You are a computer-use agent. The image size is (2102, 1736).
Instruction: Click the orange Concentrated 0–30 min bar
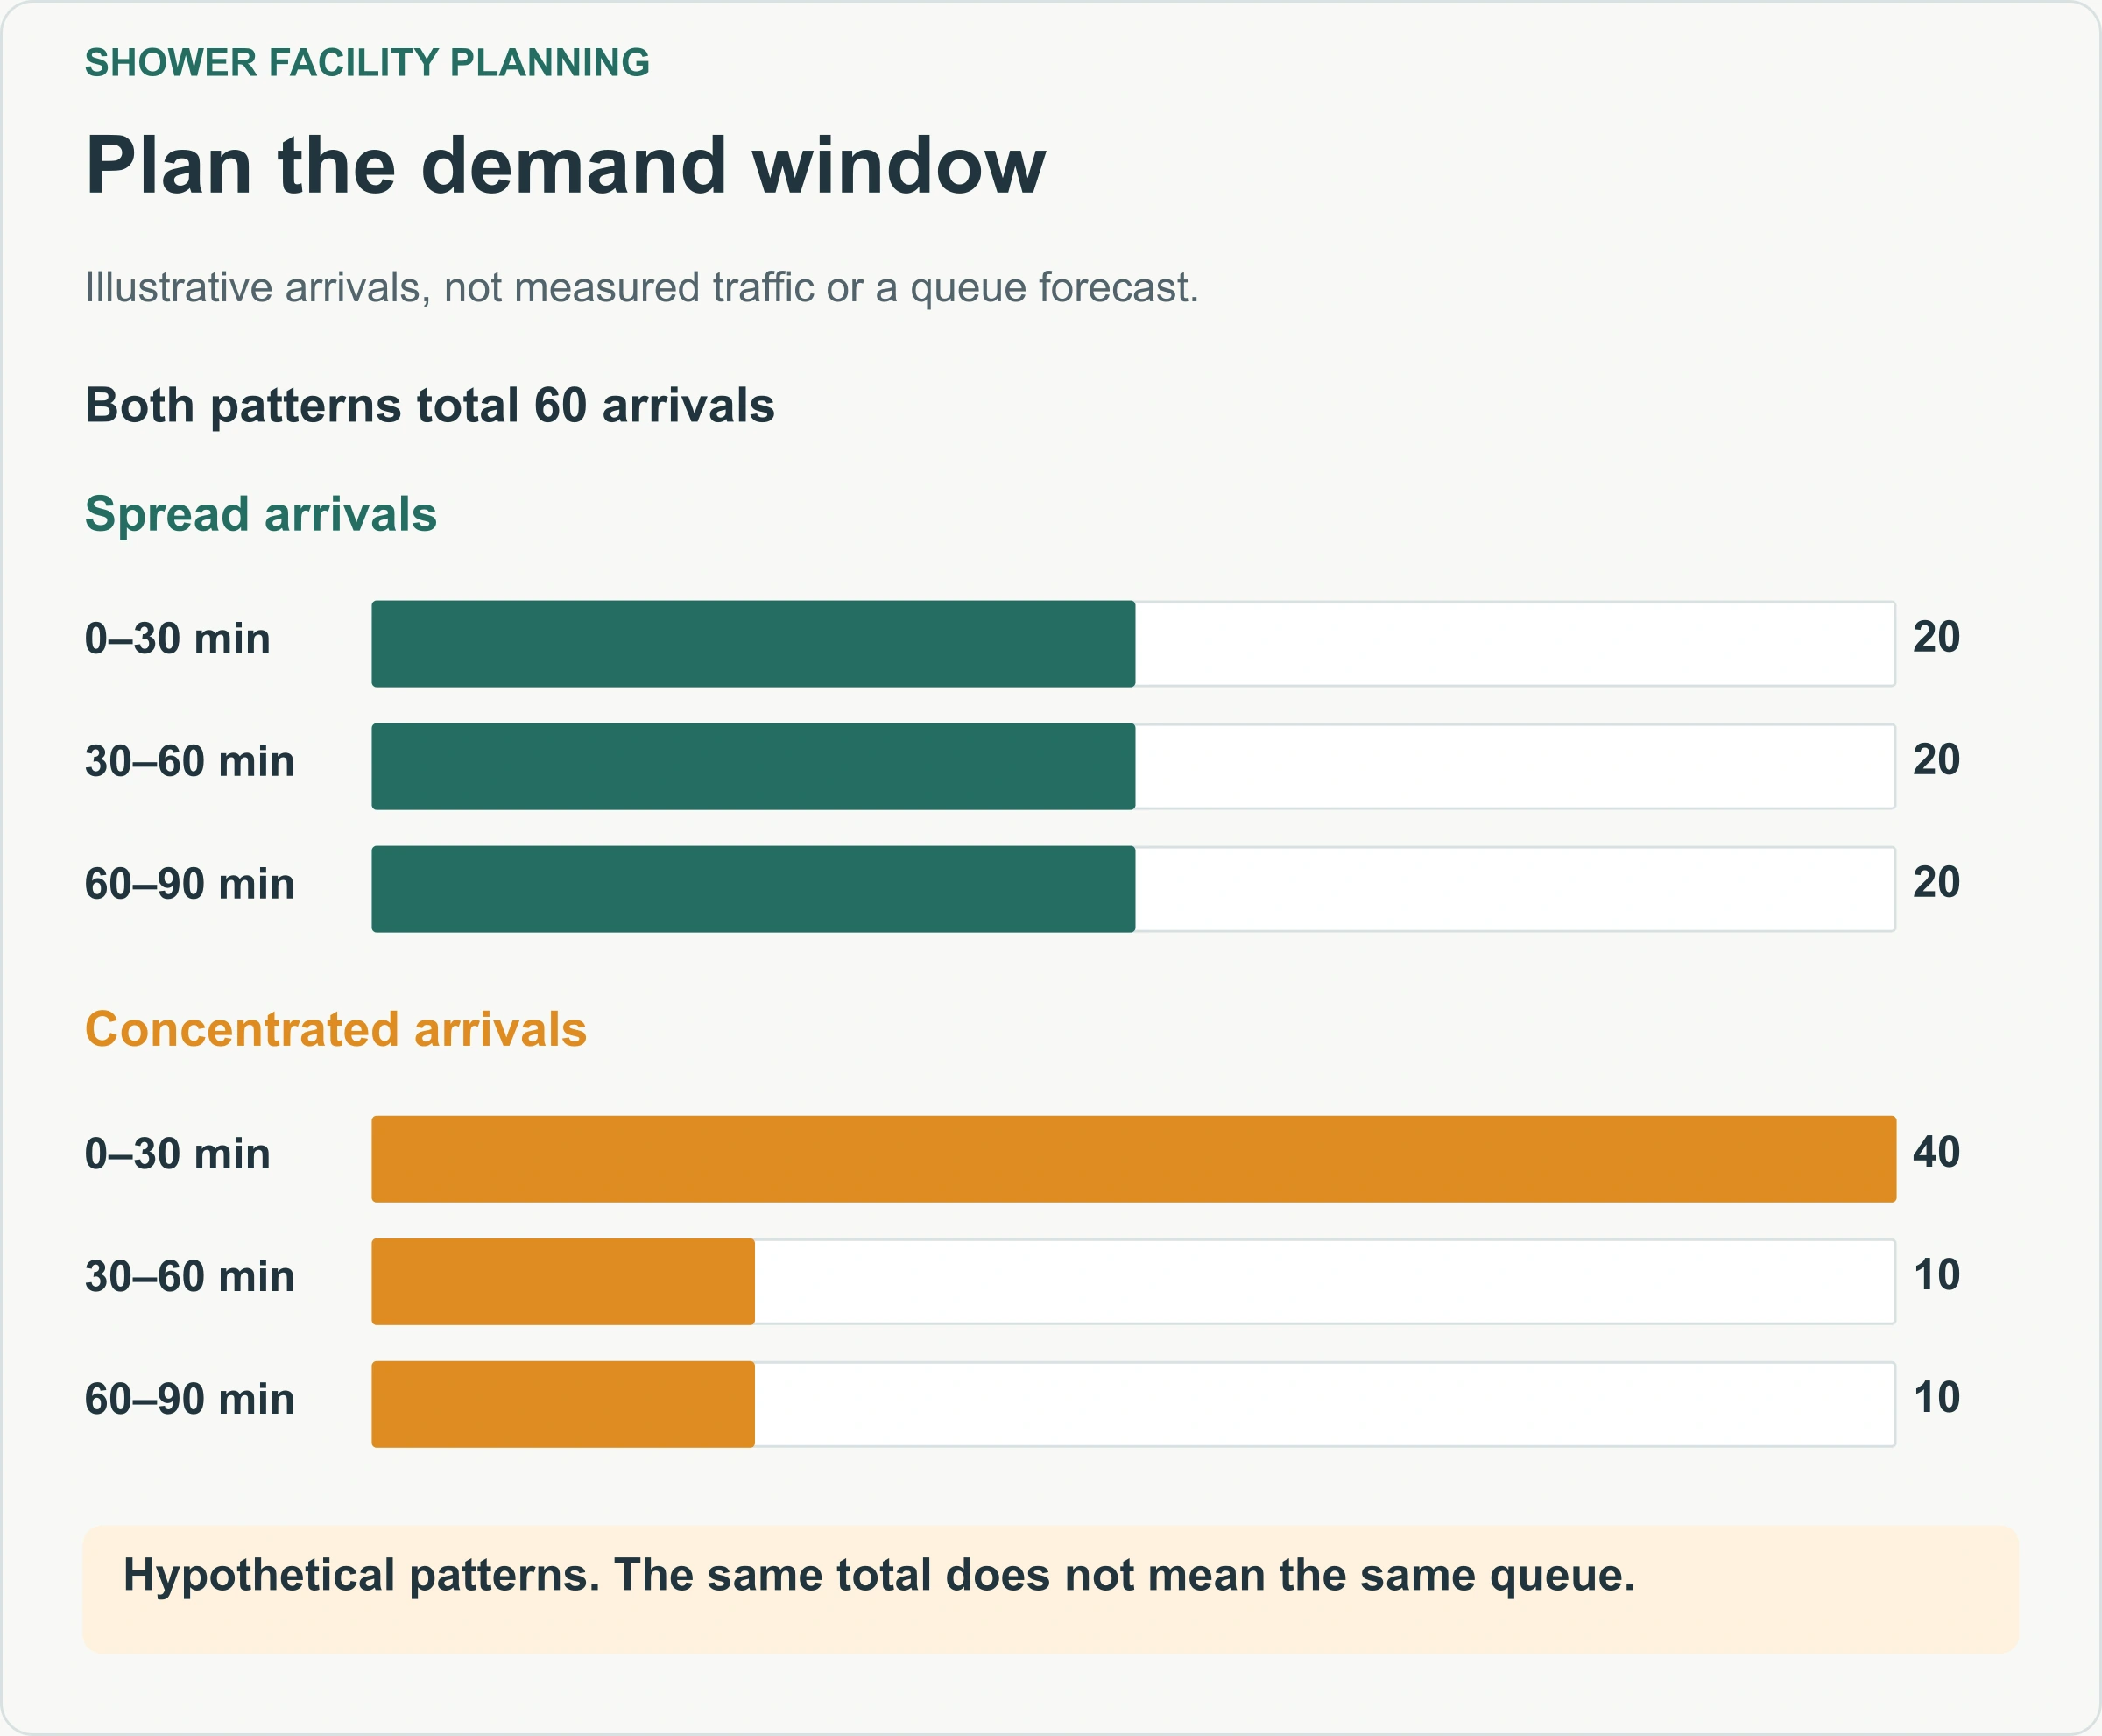coord(1134,1159)
